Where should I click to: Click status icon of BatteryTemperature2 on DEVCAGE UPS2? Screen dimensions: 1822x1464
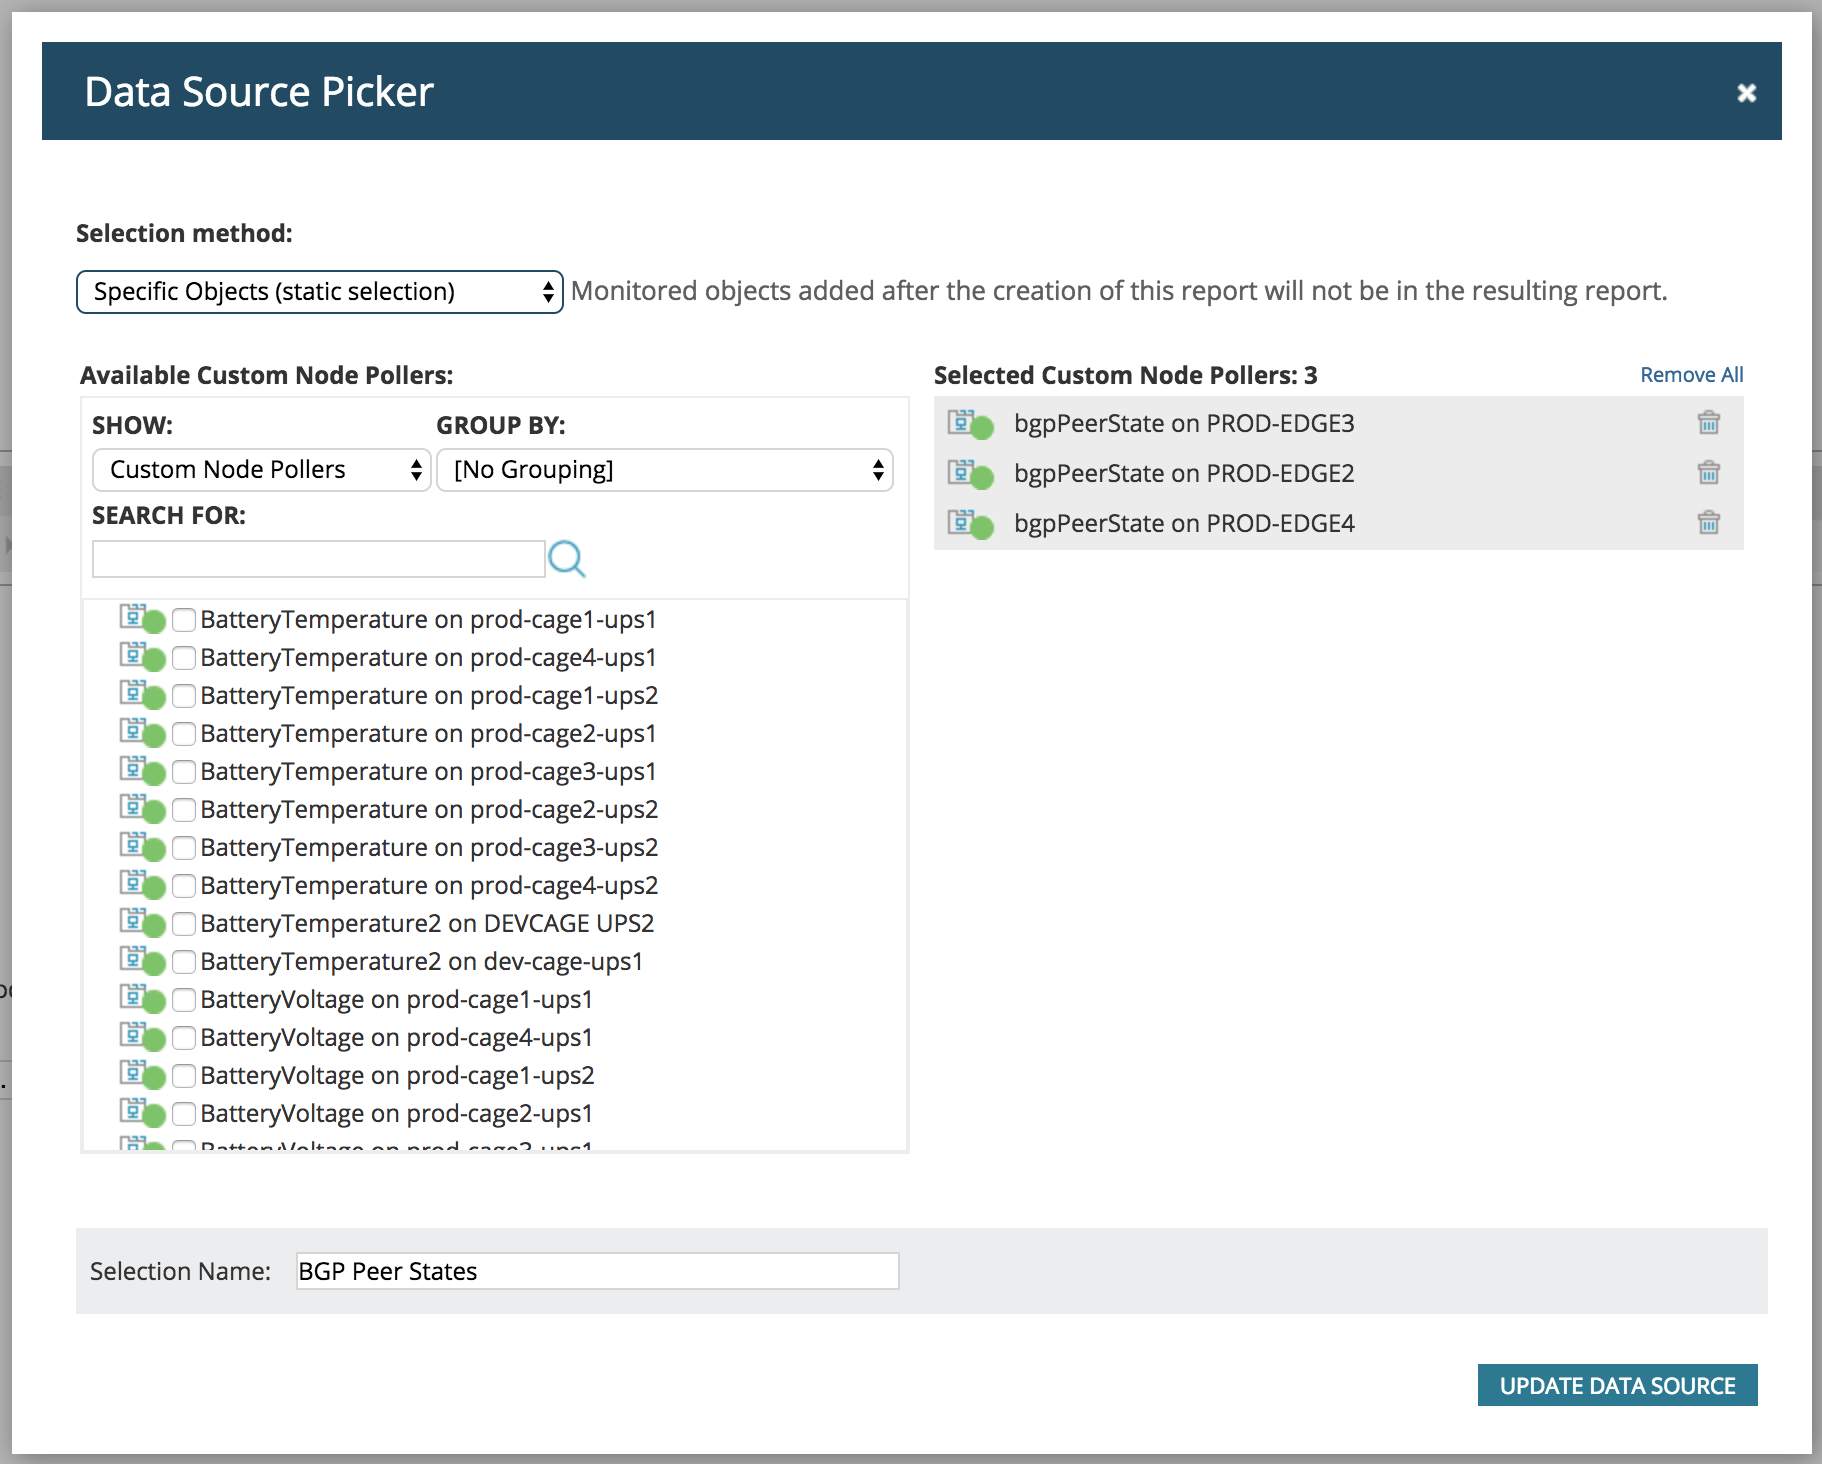point(143,923)
